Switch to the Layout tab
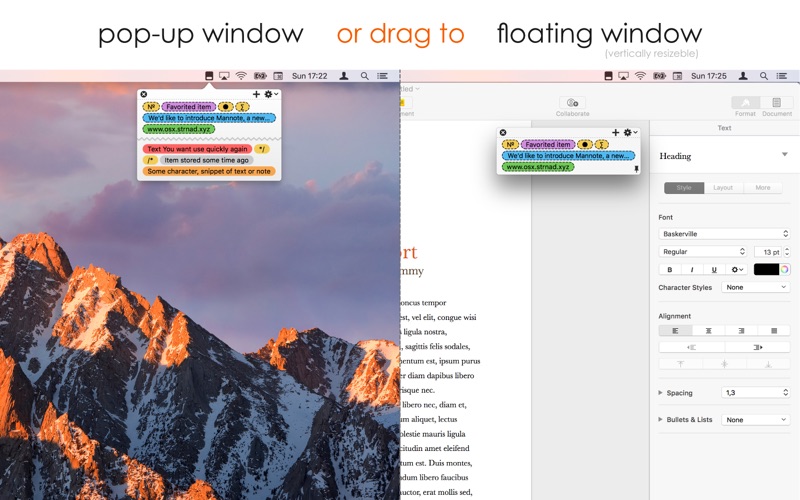Screen dimensions: 800x500 pyautogui.click(x=723, y=188)
